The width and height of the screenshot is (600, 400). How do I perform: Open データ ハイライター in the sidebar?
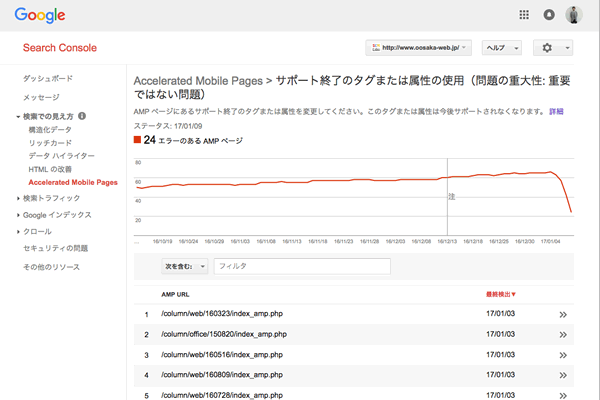62,156
